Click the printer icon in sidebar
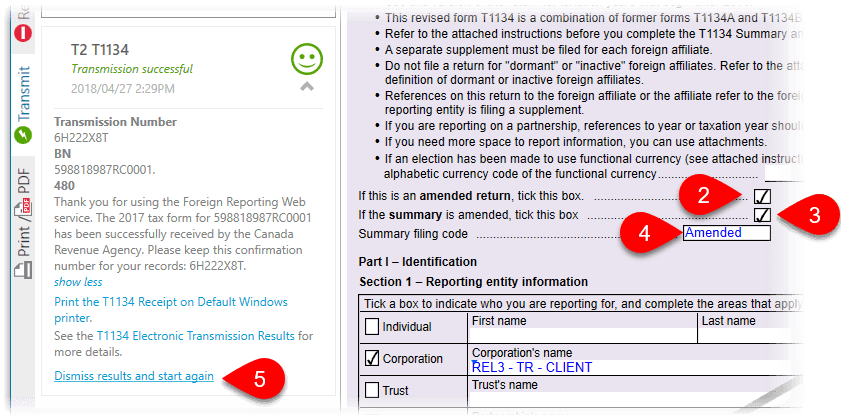Image resolution: width=841 pixels, height=420 pixels. 24,269
